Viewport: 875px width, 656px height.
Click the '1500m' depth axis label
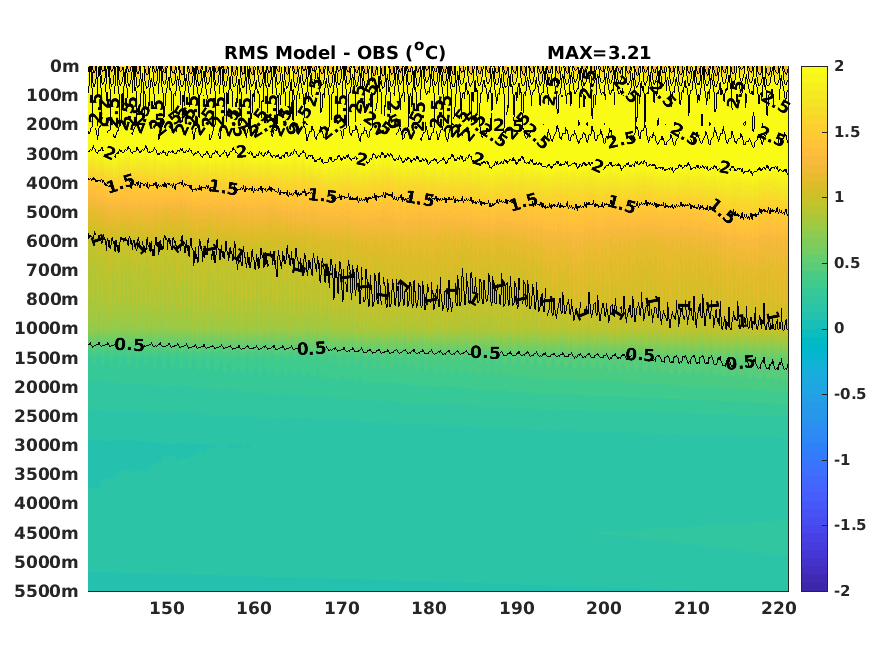[x=47, y=358]
